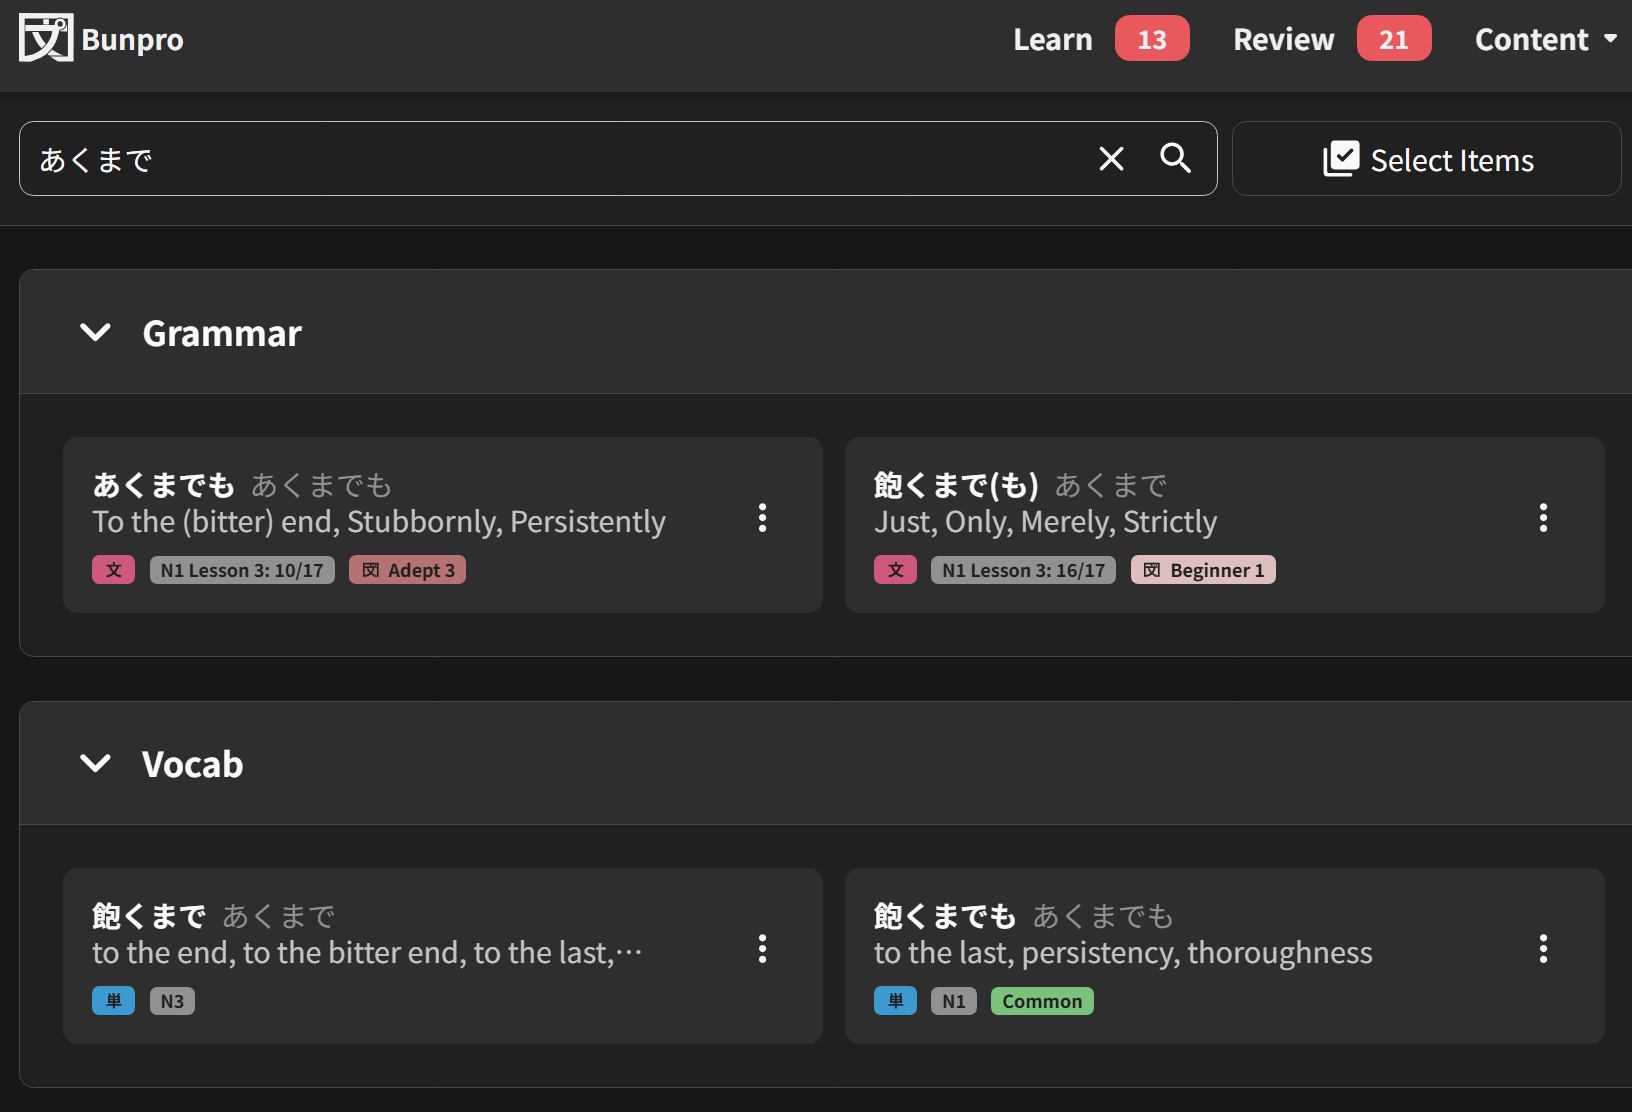Viewport: 1632px width, 1112px height.
Task: Click the pink 文 grammar badge on あくまでも
Action: pyautogui.click(x=114, y=570)
